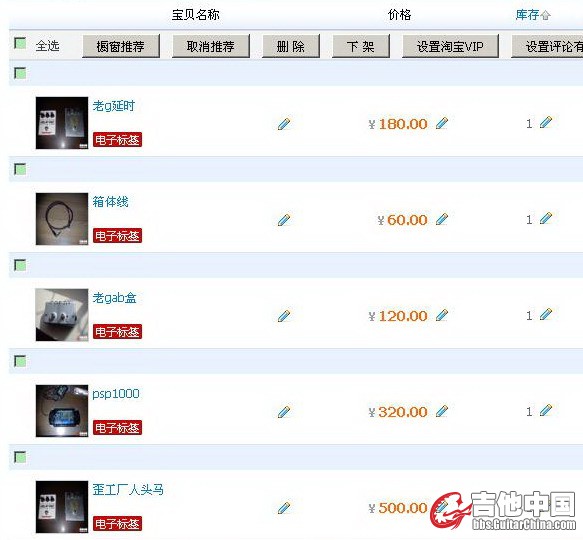Click the 下架 button
Image resolution: width=583 pixels, height=540 pixels.
pyautogui.click(x=361, y=46)
